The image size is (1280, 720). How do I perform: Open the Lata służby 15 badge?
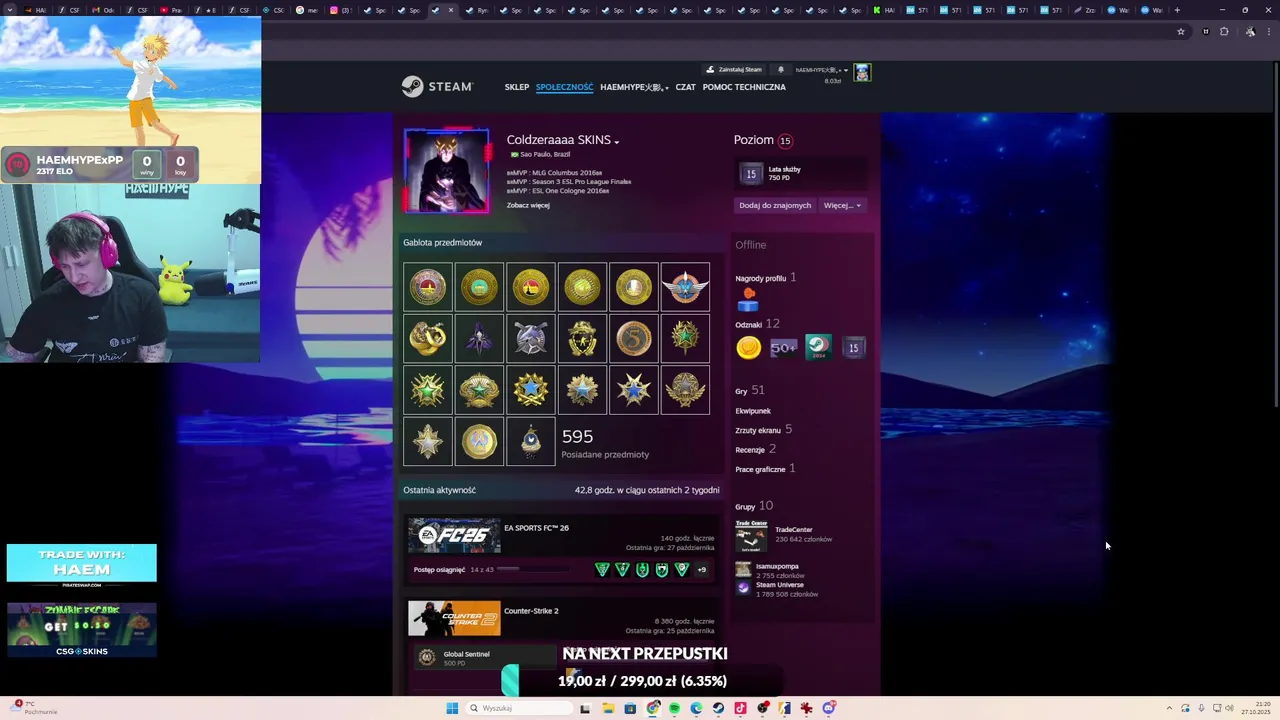751,174
